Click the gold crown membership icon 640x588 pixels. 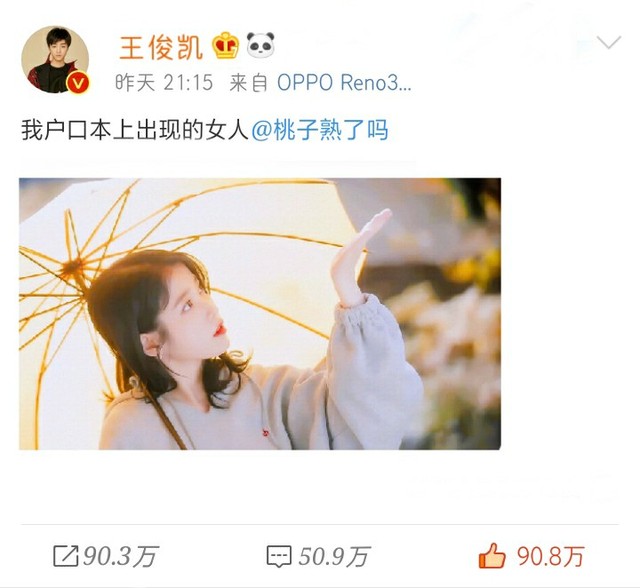coord(226,45)
